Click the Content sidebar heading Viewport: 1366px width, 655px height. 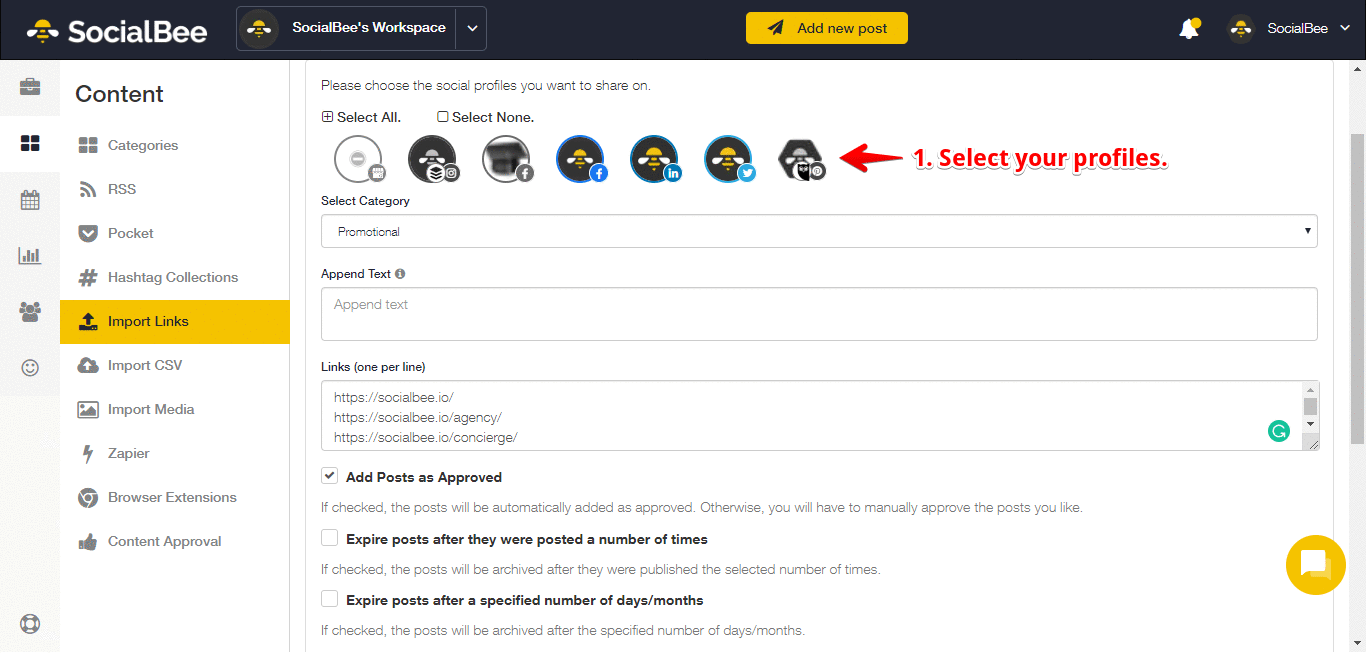pos(119,94)
